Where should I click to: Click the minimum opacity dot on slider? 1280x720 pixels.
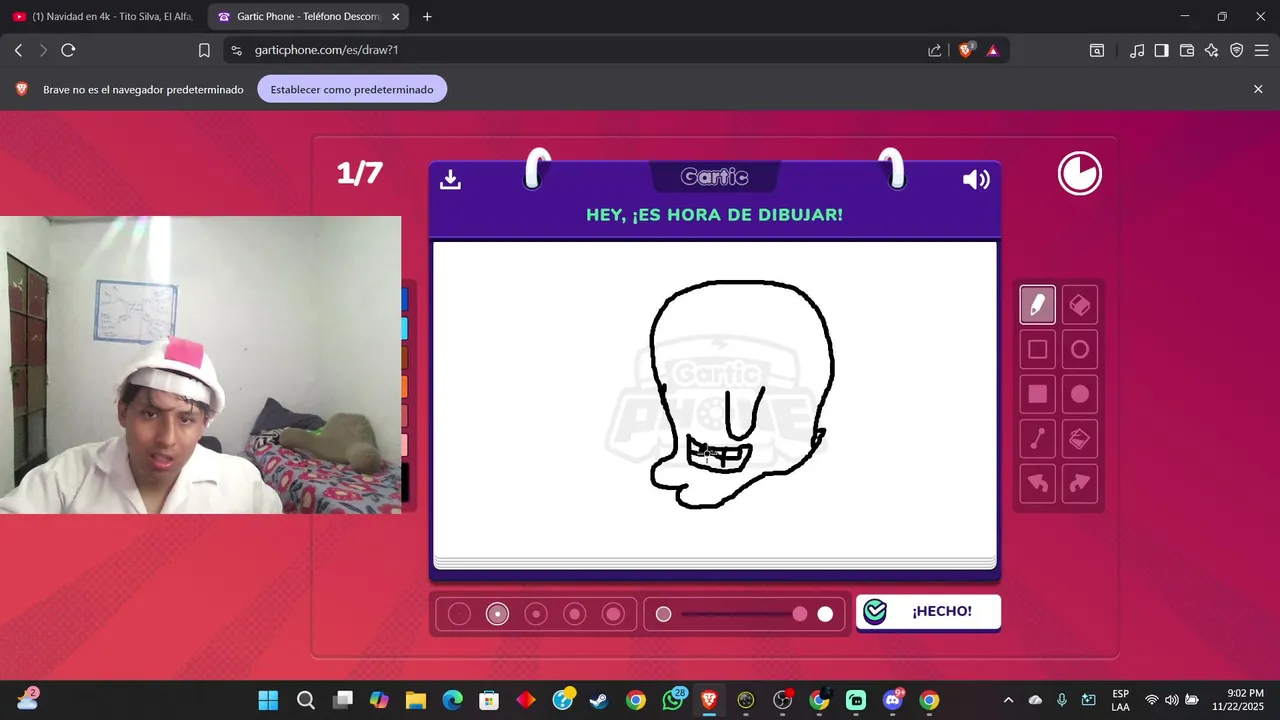click(x=663, y=614)
